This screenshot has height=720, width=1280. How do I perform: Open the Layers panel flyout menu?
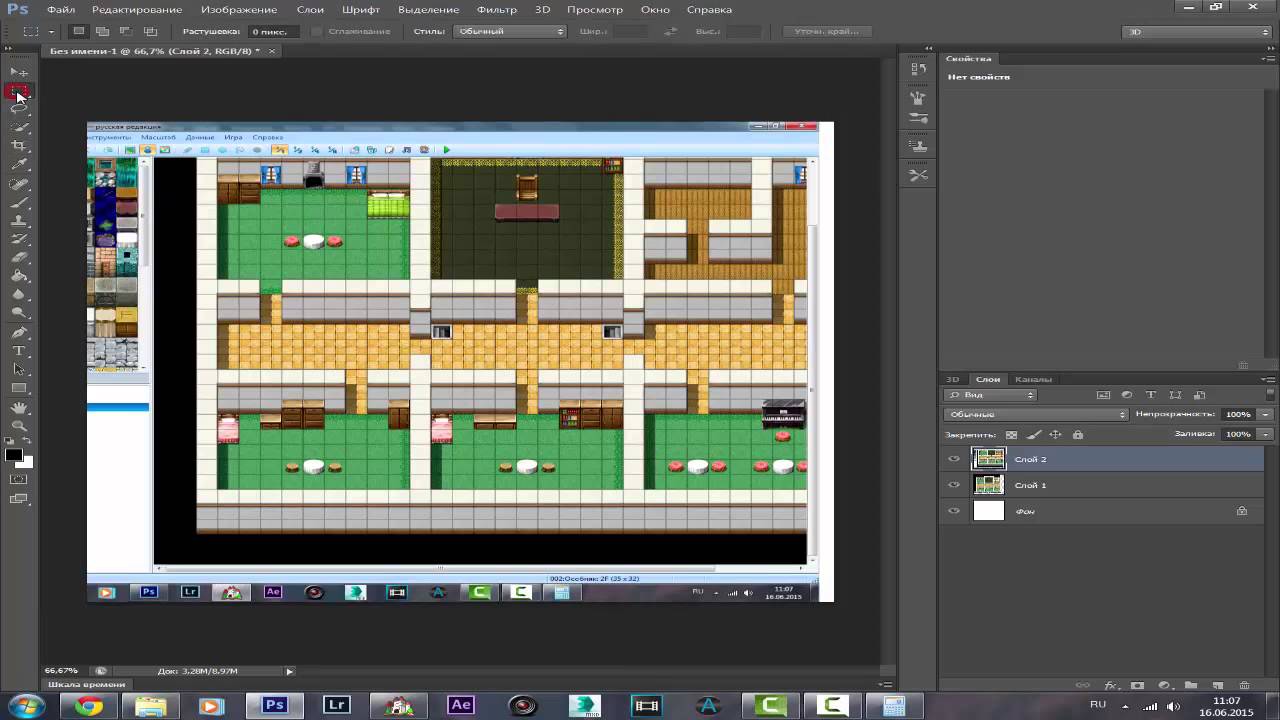(x=1268, y=380)
